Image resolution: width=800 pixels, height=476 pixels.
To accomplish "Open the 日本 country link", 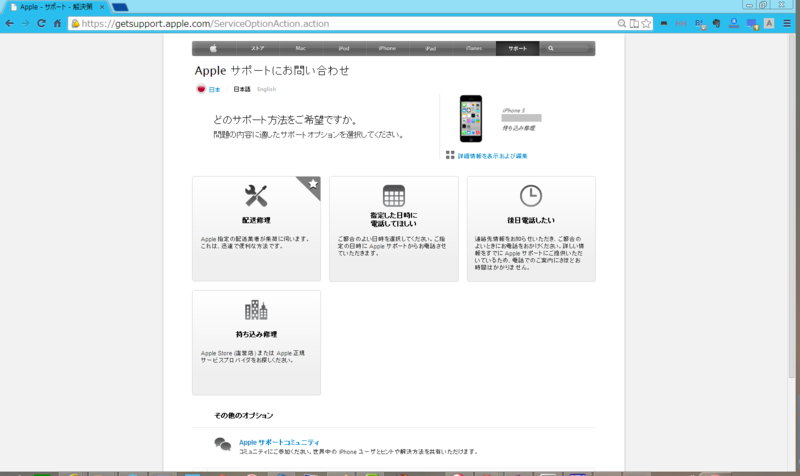I will [x=214, y=89].
